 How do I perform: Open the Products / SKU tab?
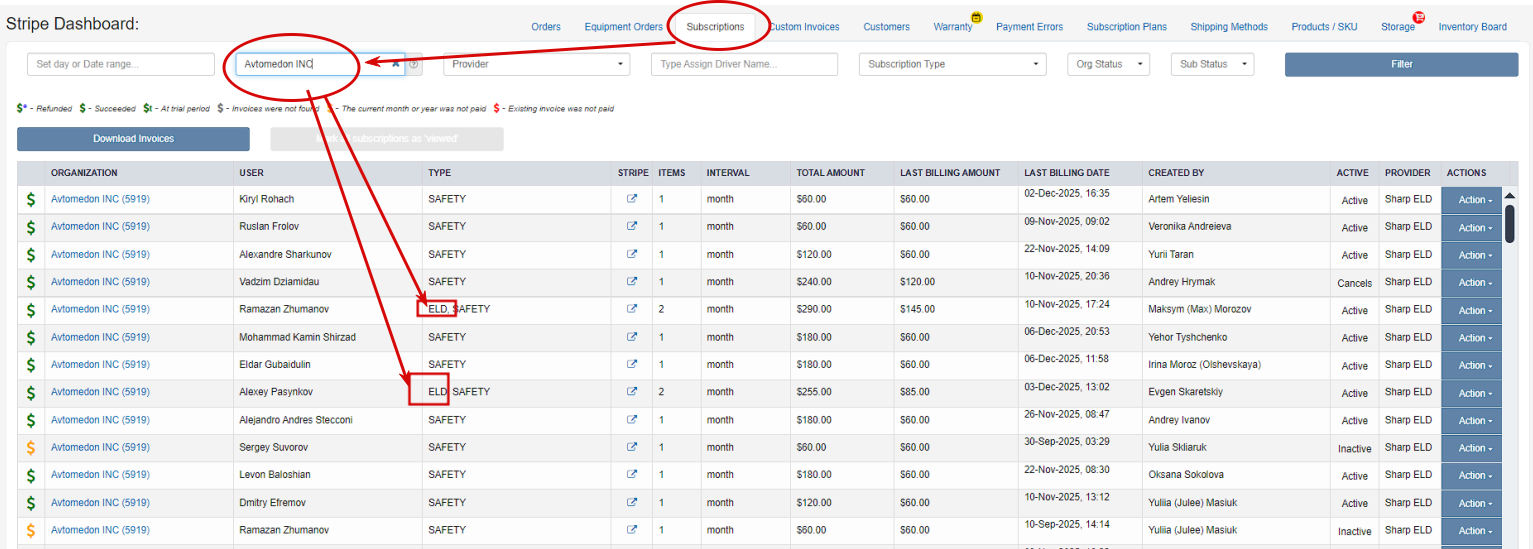pyautogui.click(x=1325, y=27)
